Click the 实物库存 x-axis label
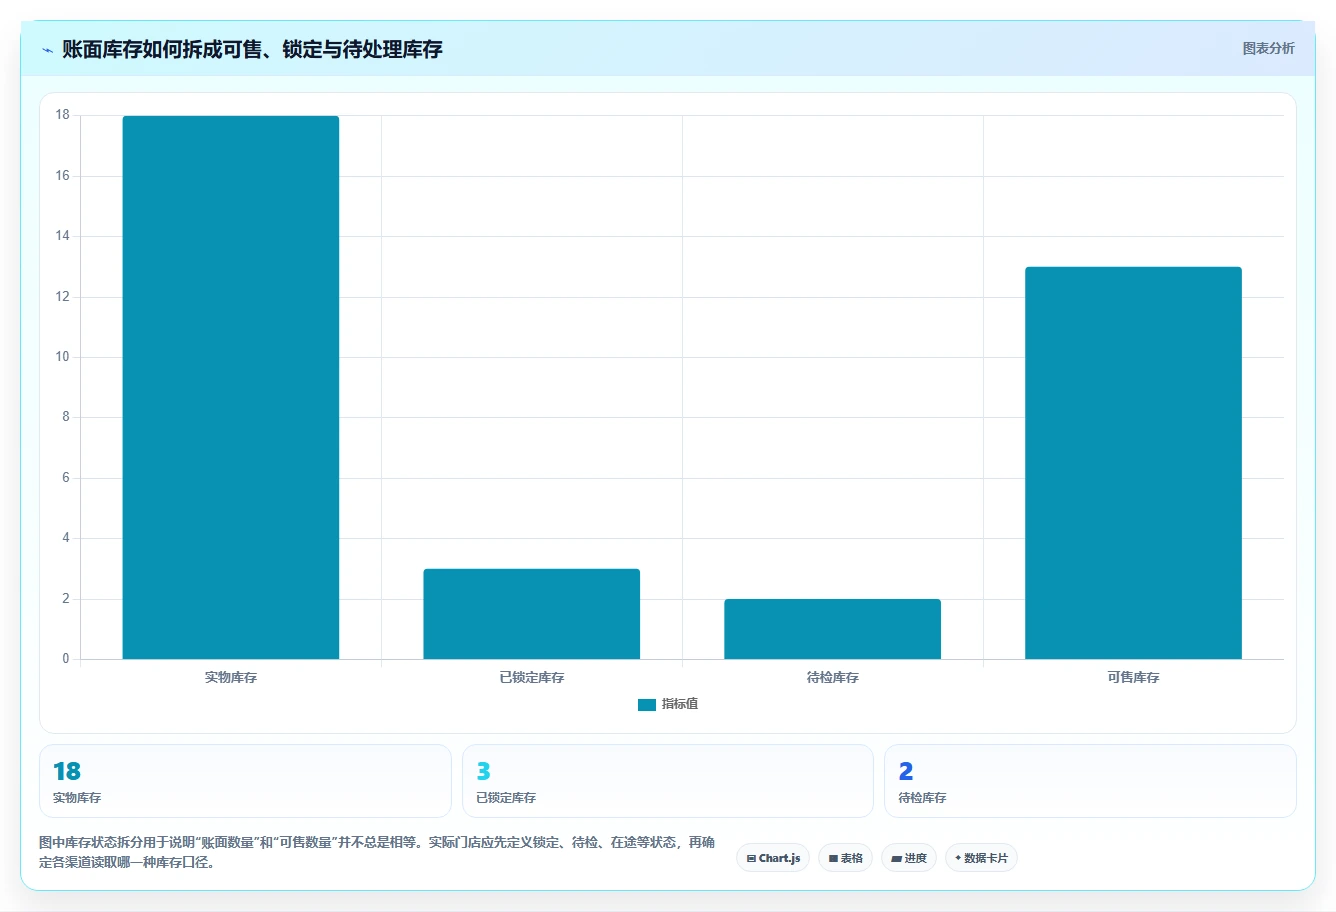The width and height of the screenshot is (1336, 912). pos(231,677)
